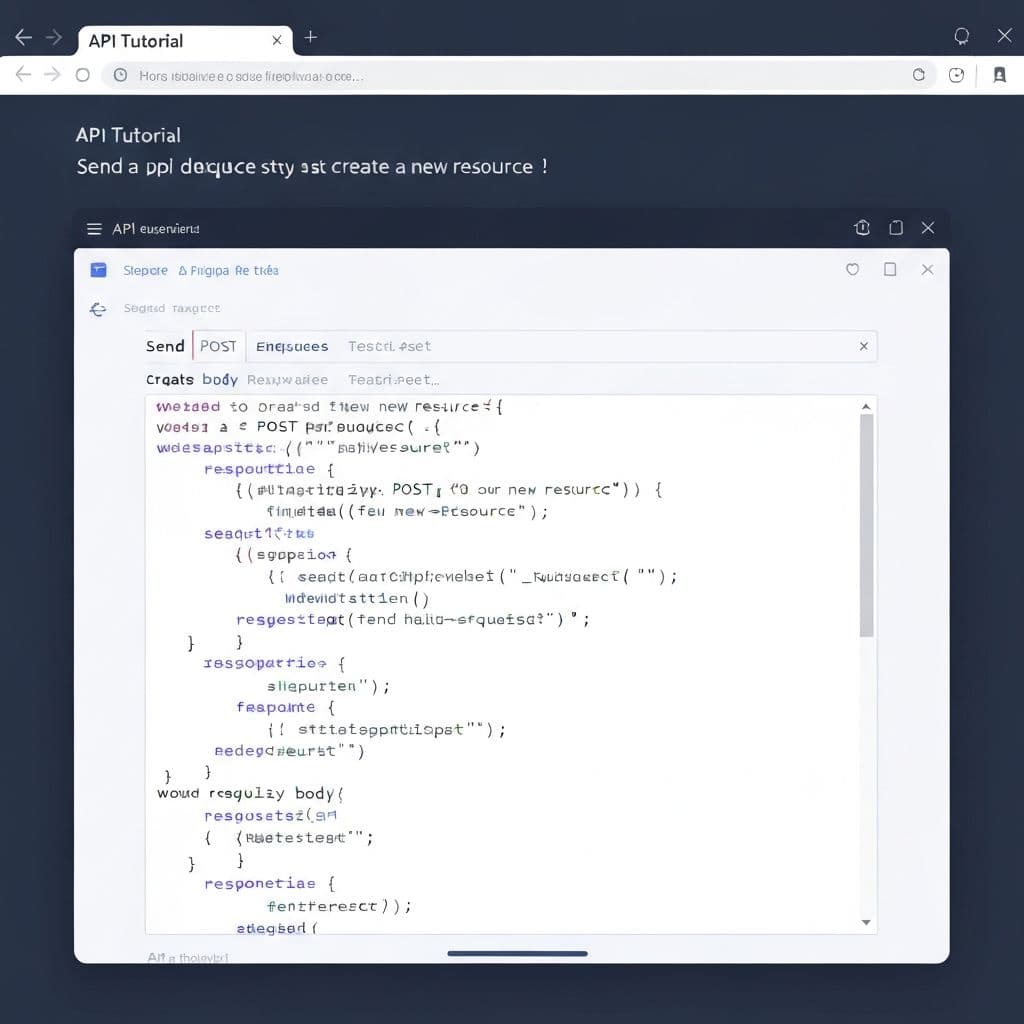The height and width of the screenshot is (1024, 1024).
Task: Open a new browser tab with the plus
Action: (310, 36)
